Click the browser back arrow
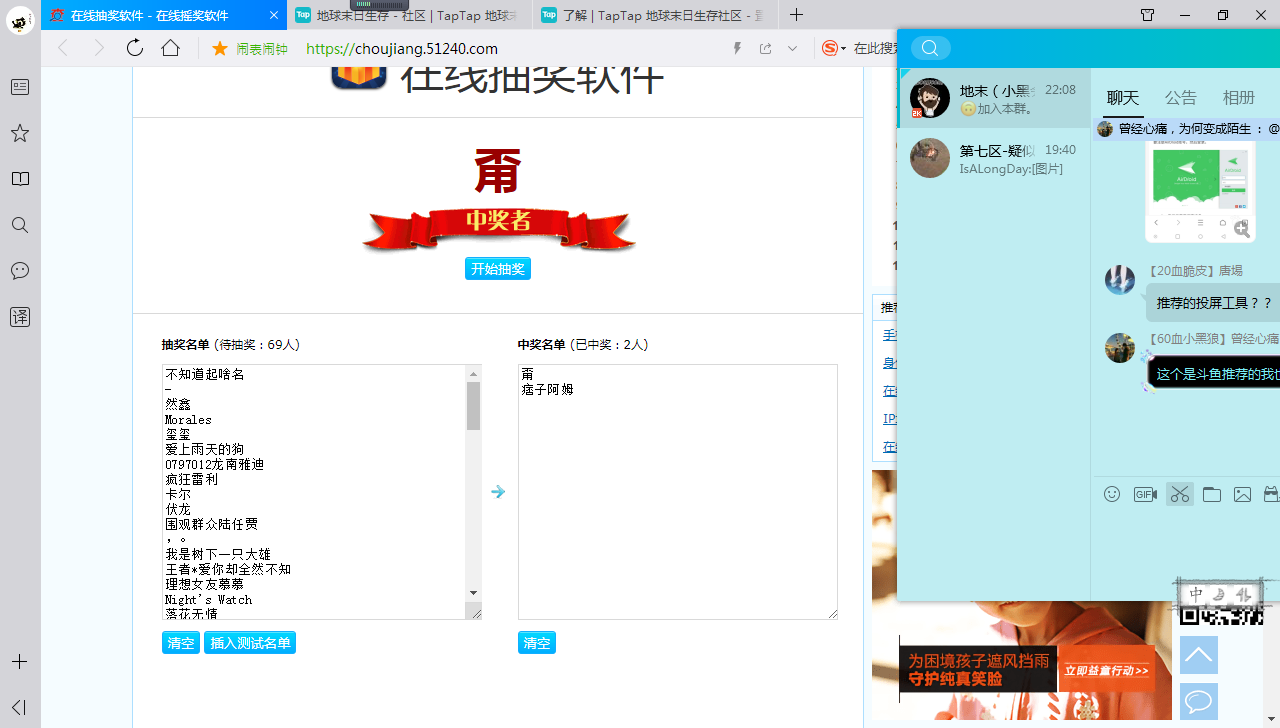 (63, 48)
